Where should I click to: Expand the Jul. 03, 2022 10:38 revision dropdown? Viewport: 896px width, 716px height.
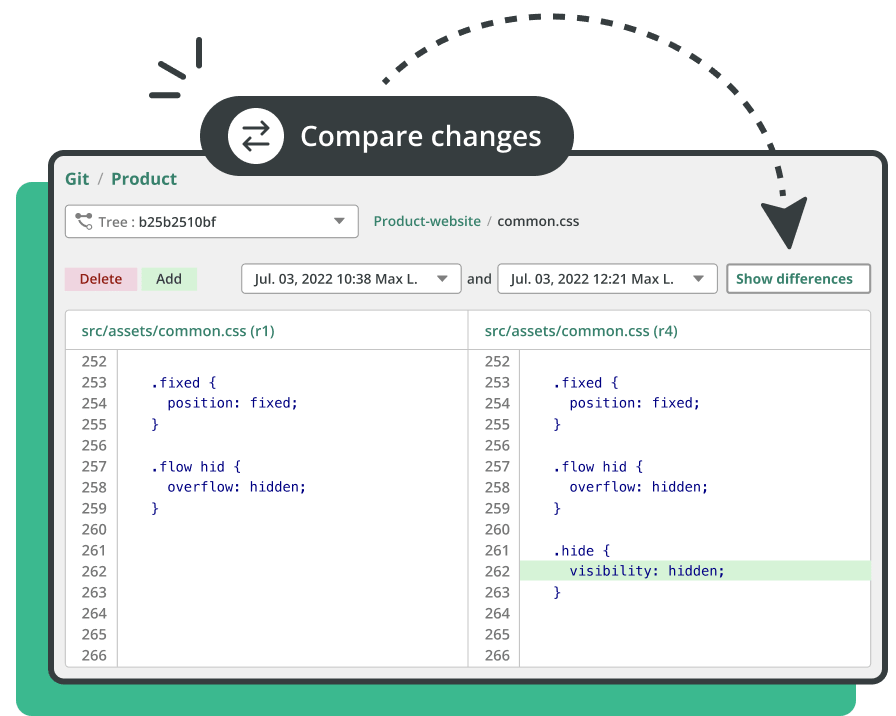click(442, 279)
